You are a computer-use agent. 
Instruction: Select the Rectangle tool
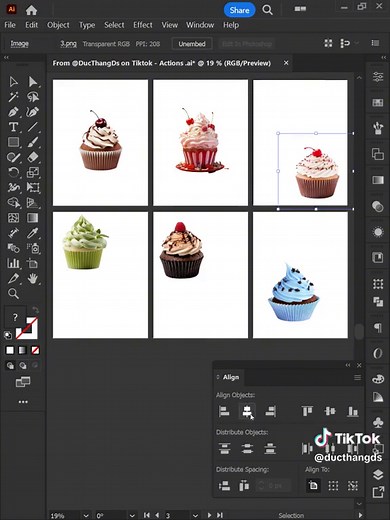pyautogui.click(x=13, y=142)
